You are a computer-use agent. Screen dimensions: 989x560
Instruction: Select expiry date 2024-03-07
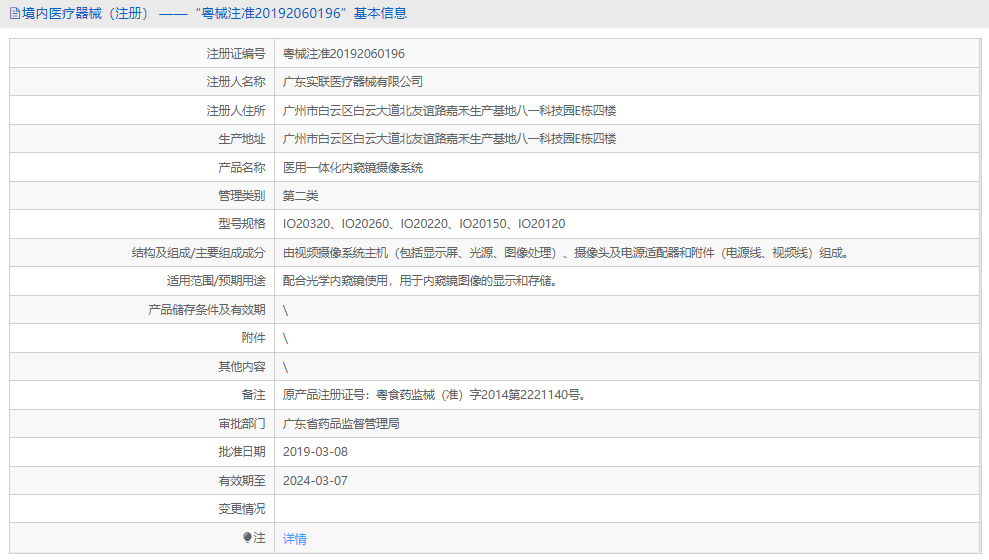(315, 481)
